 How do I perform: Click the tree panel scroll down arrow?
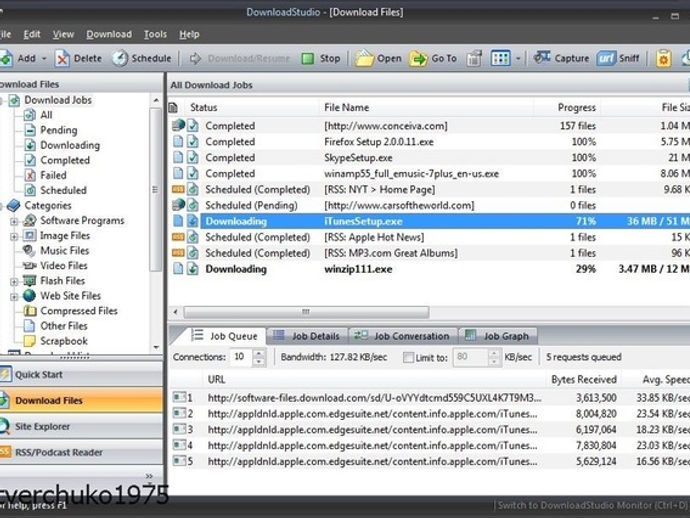pyautogui.click(x=156, y=348)
